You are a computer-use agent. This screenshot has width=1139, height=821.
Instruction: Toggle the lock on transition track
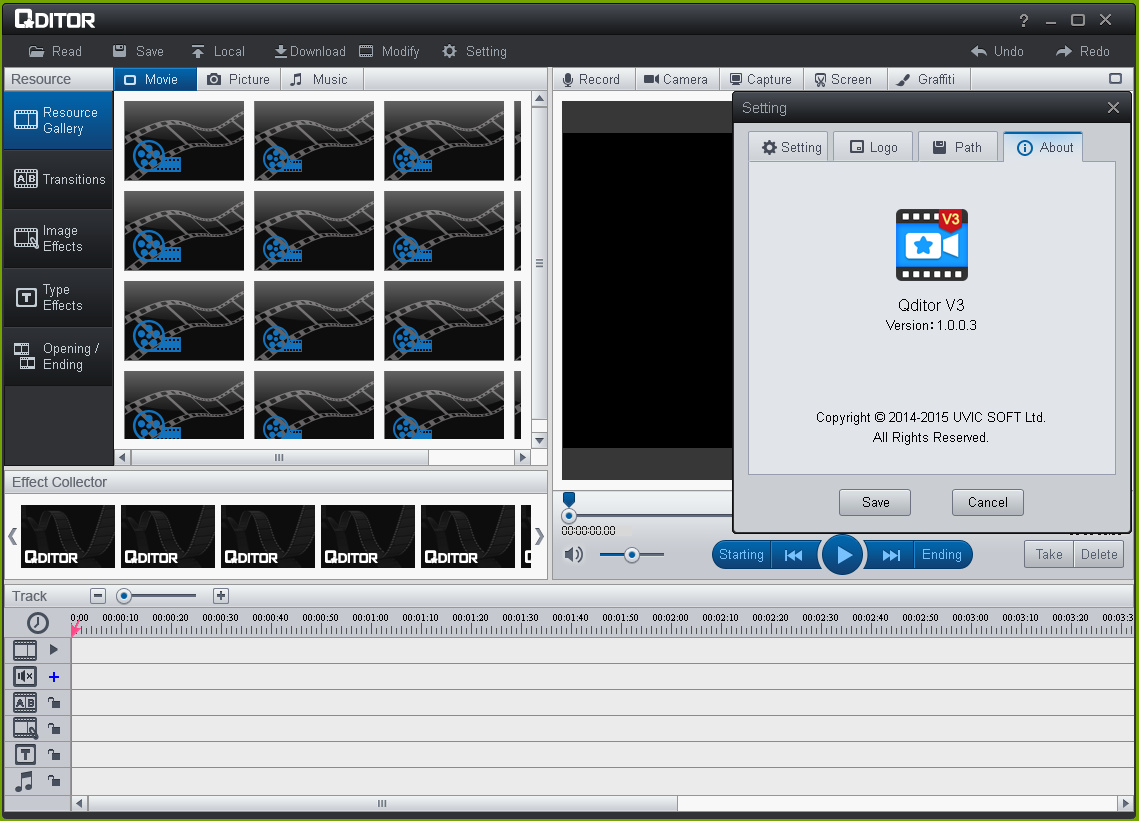coord(54,703)
